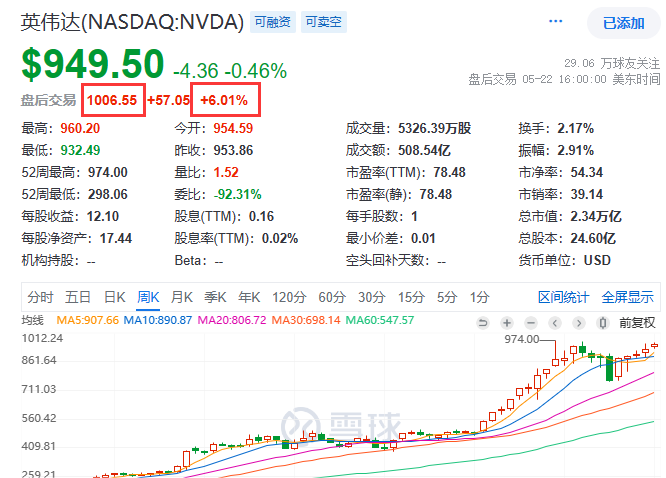666x478 pixels.
Task: Zoom in the K-line chart with plus icon
Action: 507,323
